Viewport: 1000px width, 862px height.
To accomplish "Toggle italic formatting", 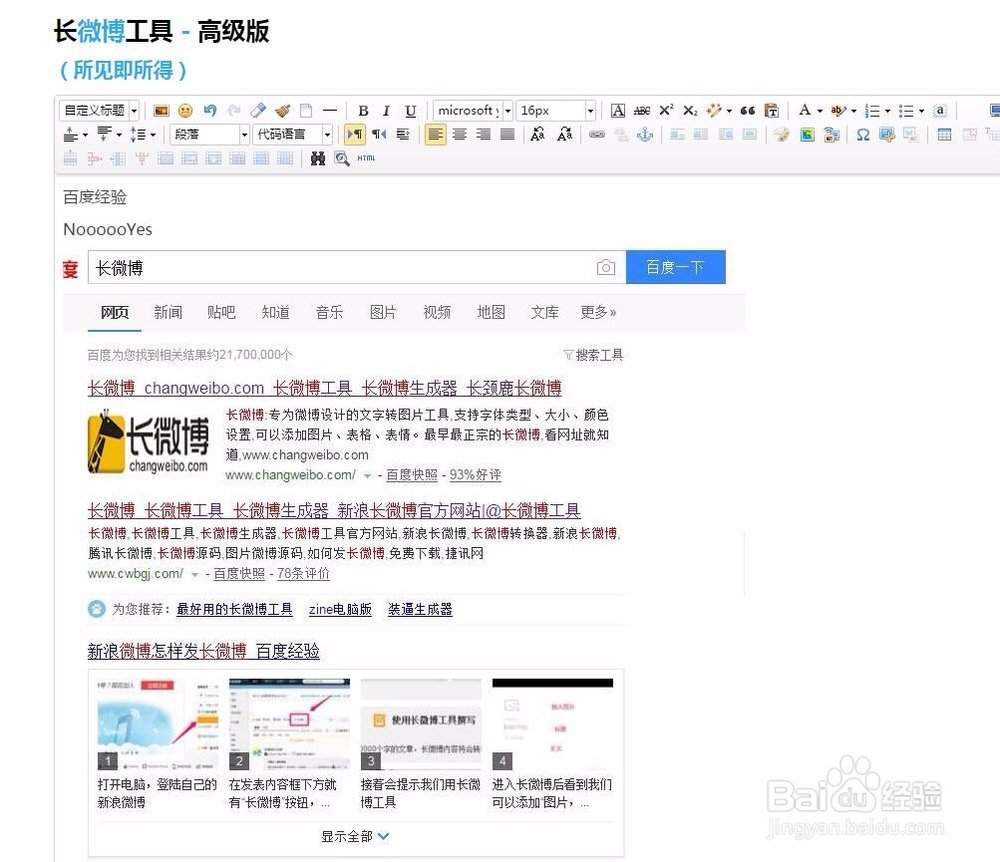I will [x=386, y=110].
